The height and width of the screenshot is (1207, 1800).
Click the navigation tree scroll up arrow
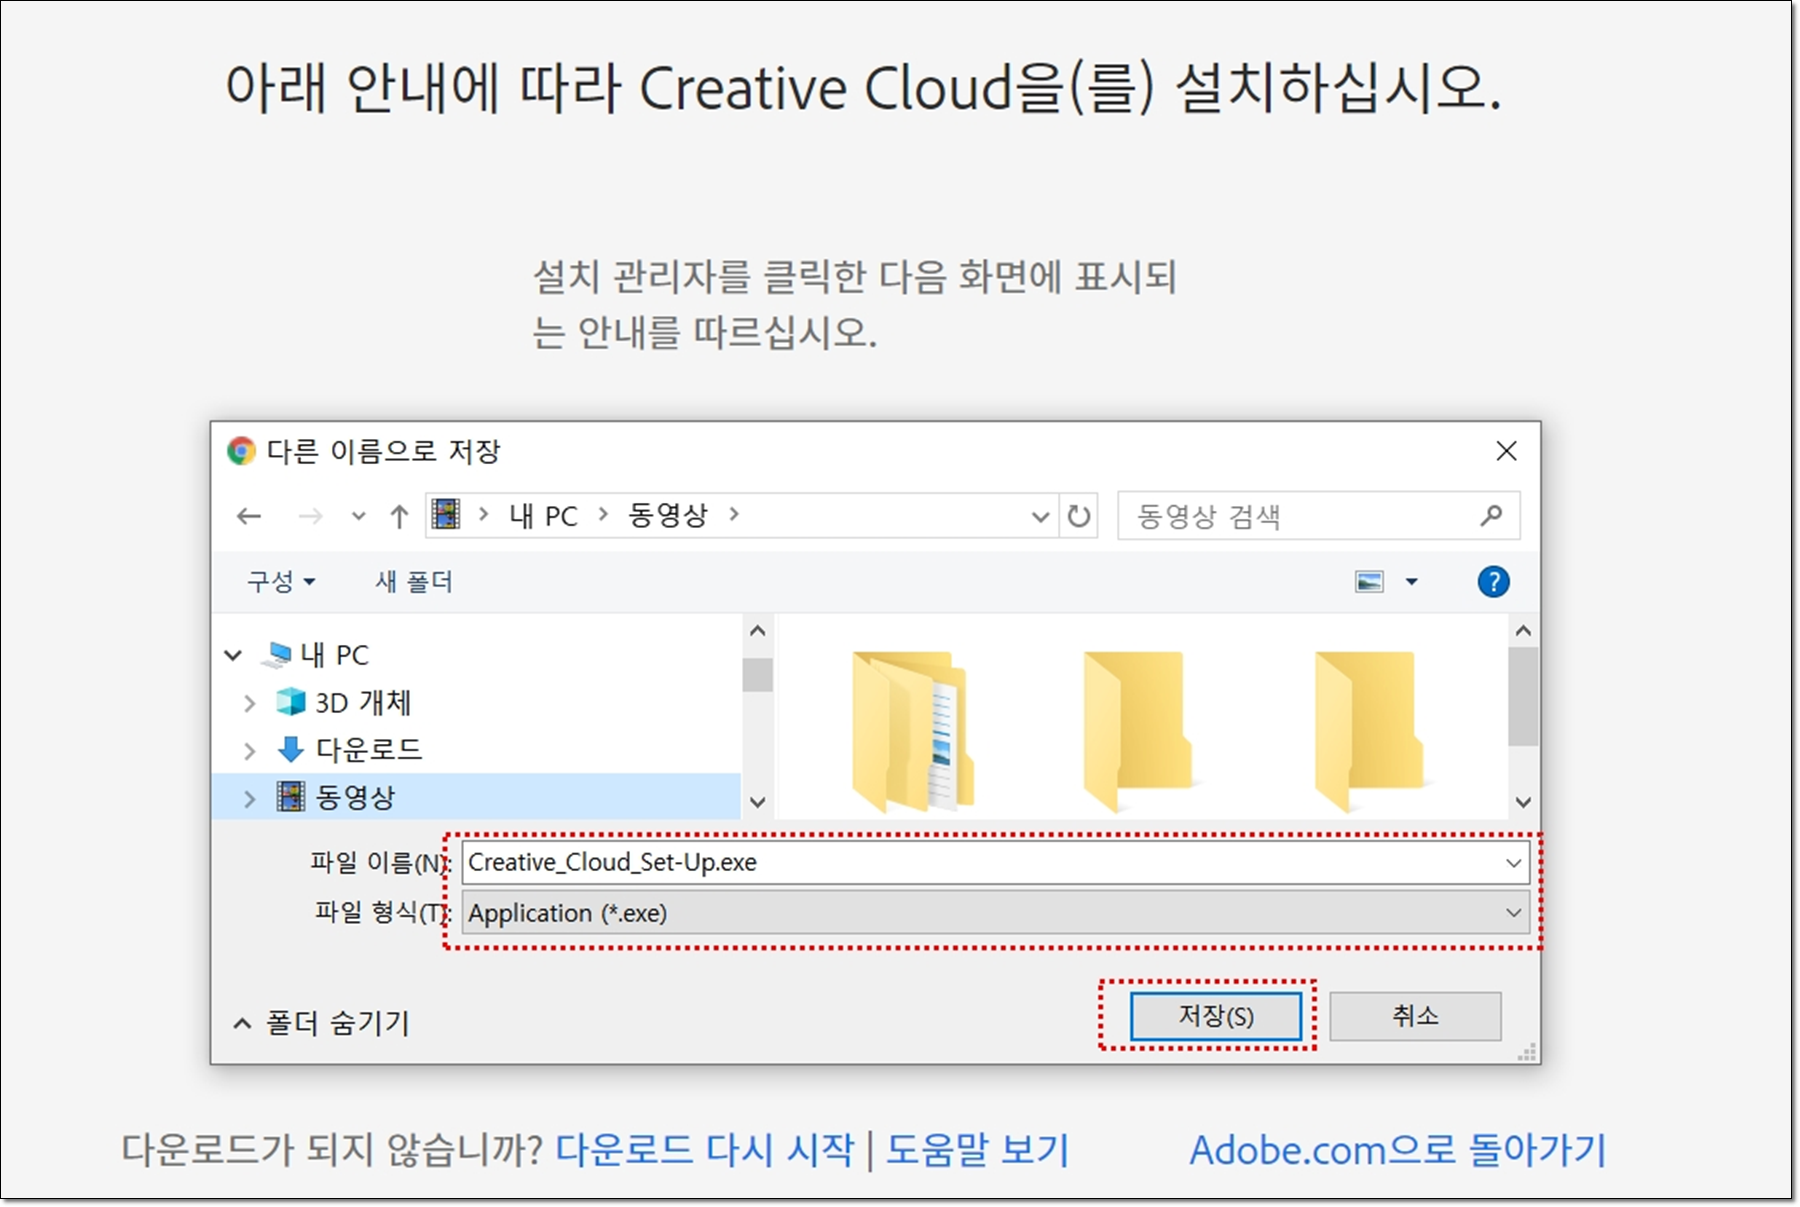pos(757,630)
